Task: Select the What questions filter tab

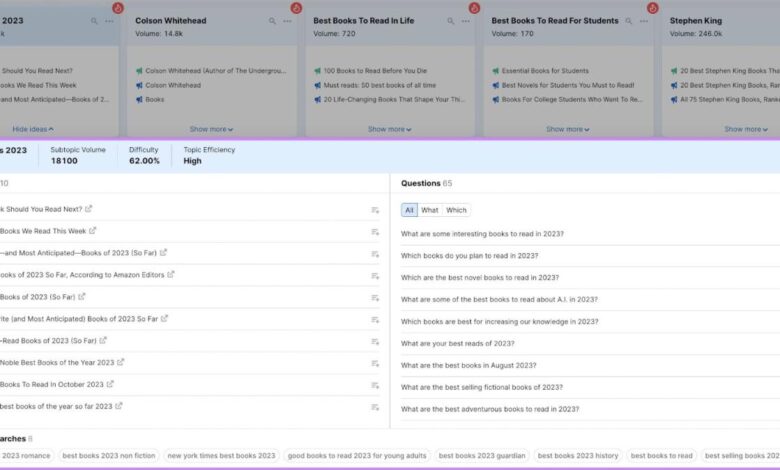Action: 430,210
